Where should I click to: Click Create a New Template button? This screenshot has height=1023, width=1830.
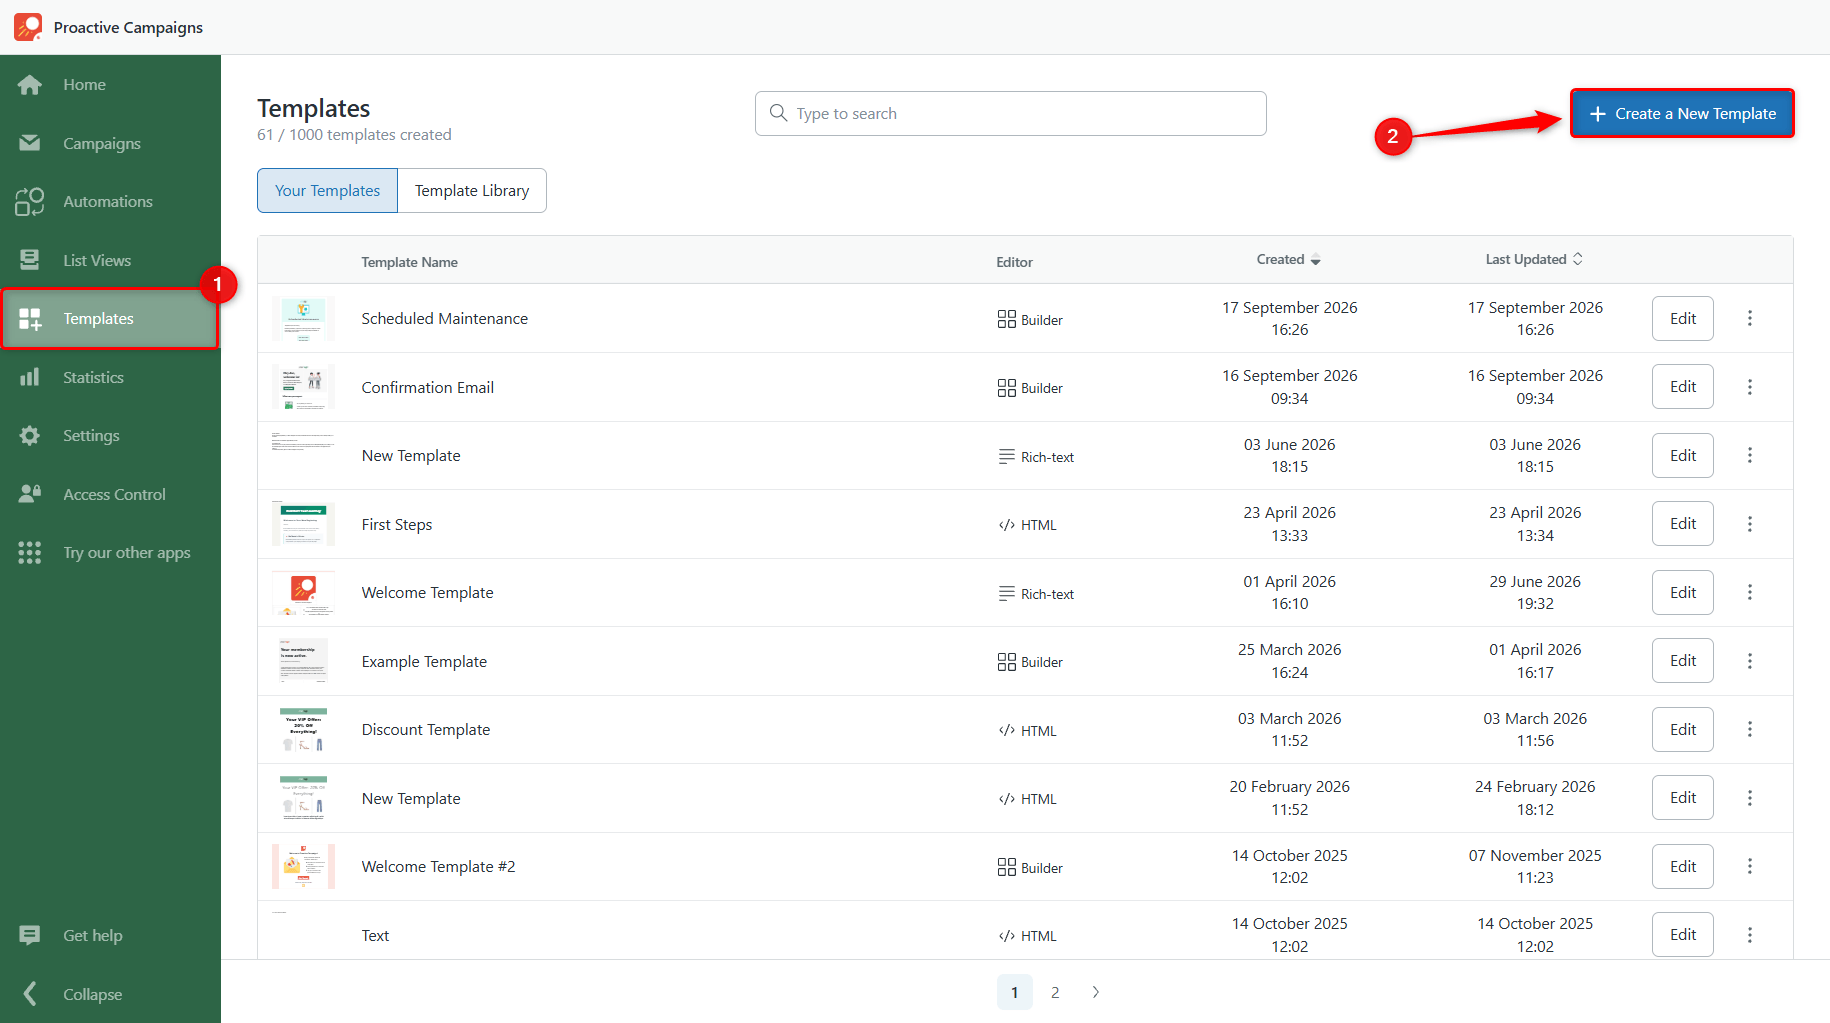coord(1682,114)
